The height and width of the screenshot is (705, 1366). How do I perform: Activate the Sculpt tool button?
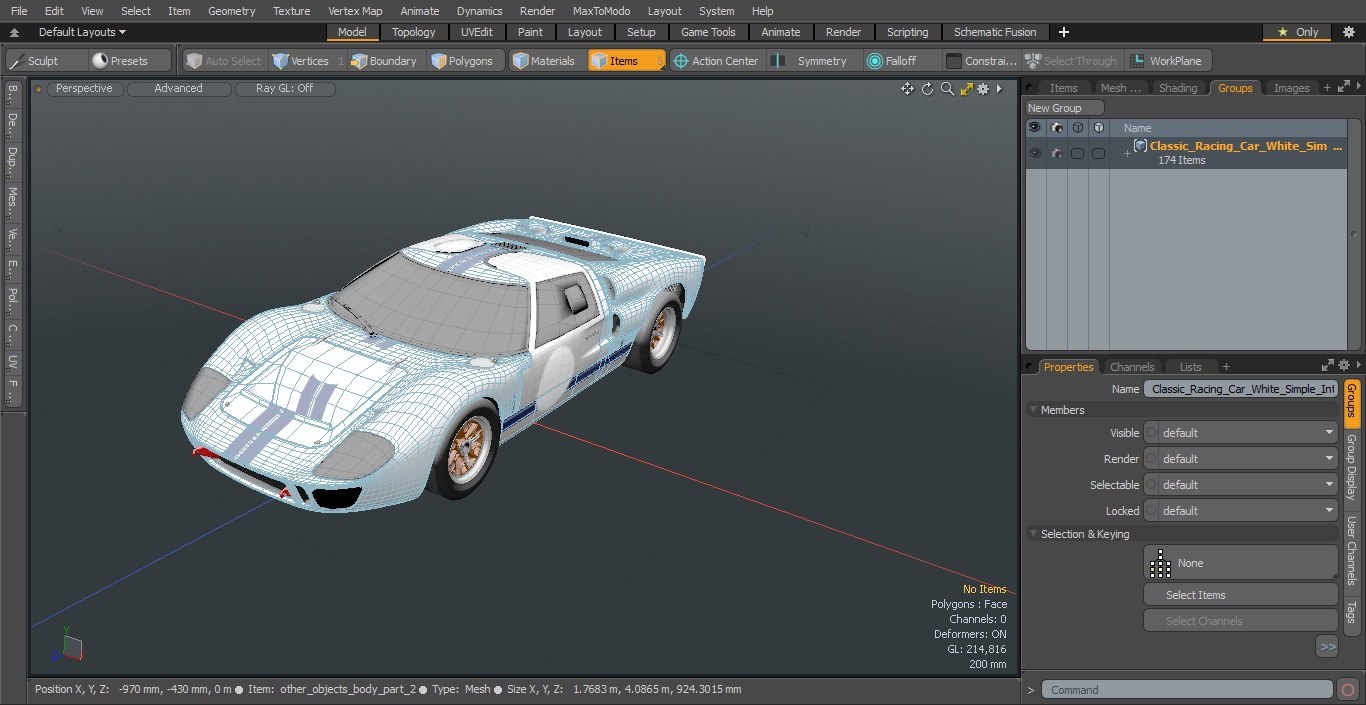[46, 61]
